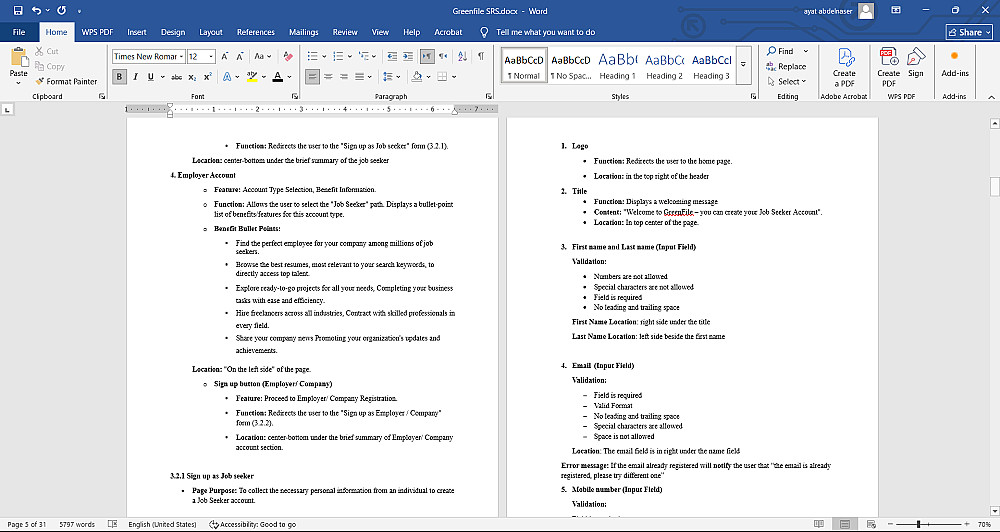Toggle Bold formatting
Screen dimensions: 1000x532
119,77
